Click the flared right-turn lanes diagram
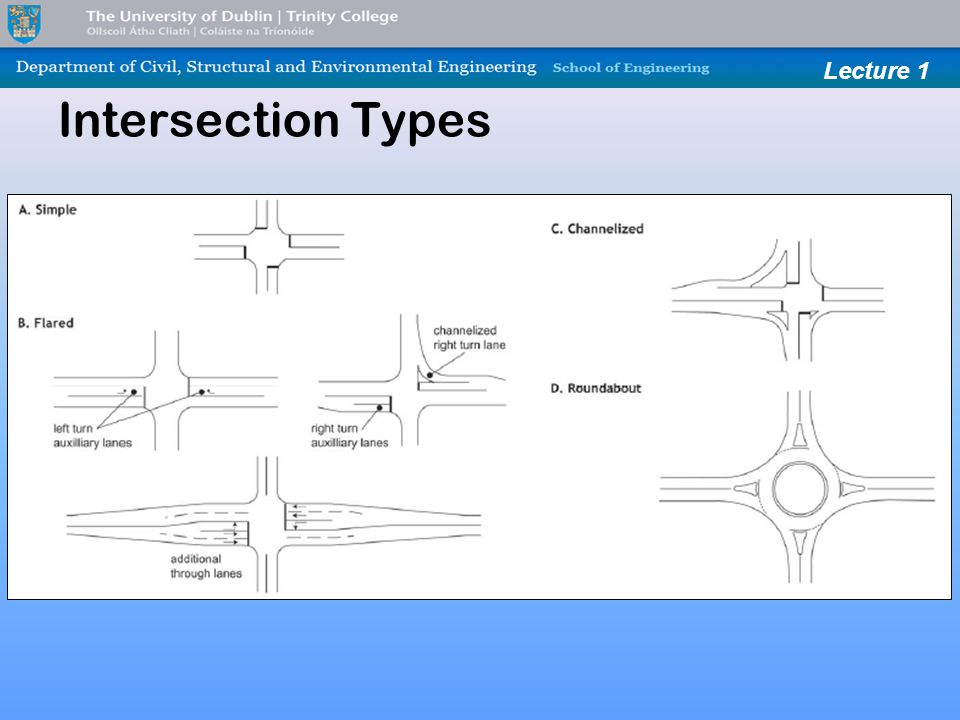The width and height of the screenshot is (960, 720). tap(411, 380)
